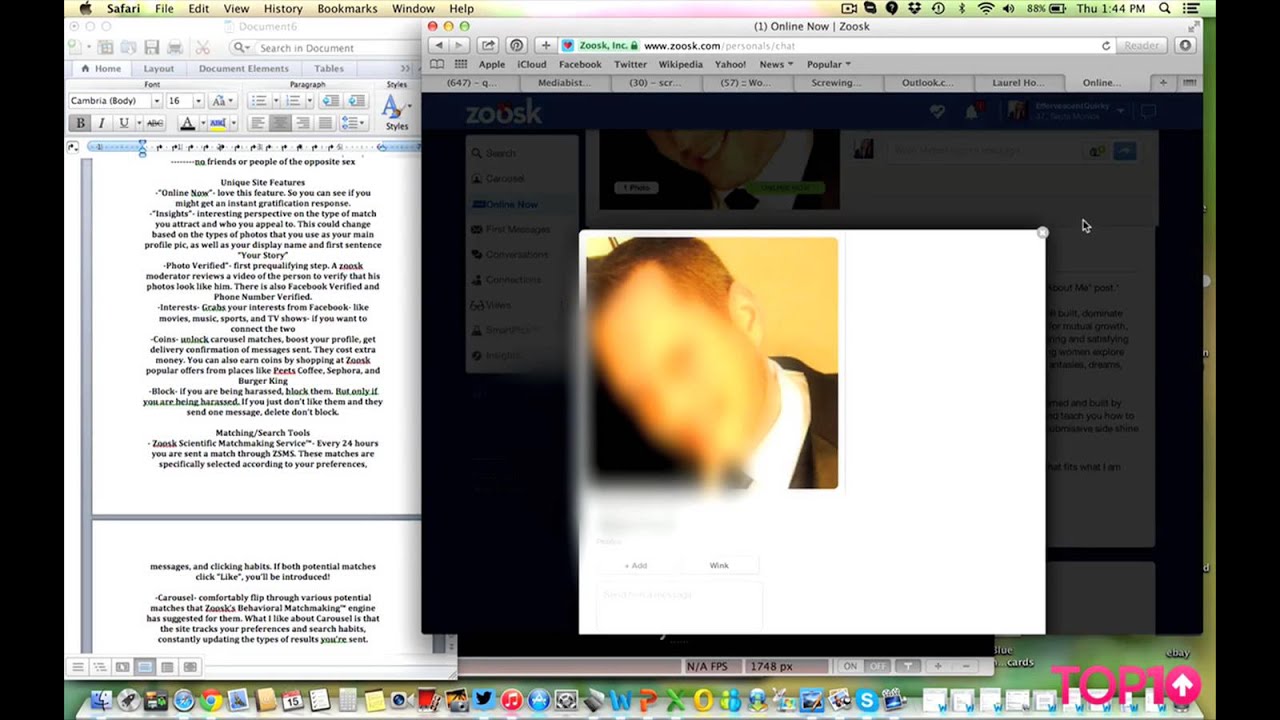Switch to the Outlook.c... Safari tab
This screenshot has height=720, width=1280.
point(927,83)
